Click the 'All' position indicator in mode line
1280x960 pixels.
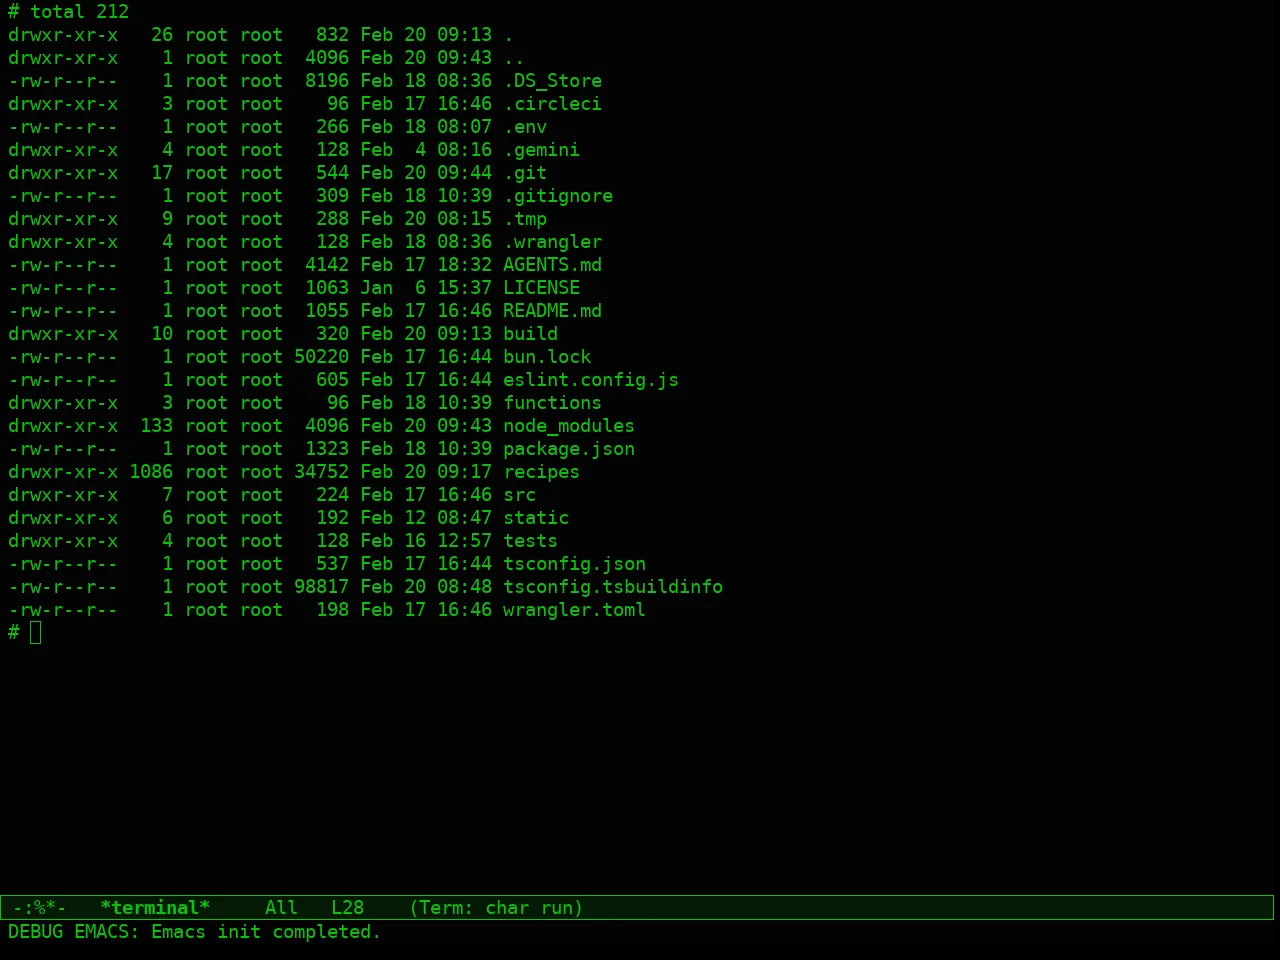tap(282, 908)
